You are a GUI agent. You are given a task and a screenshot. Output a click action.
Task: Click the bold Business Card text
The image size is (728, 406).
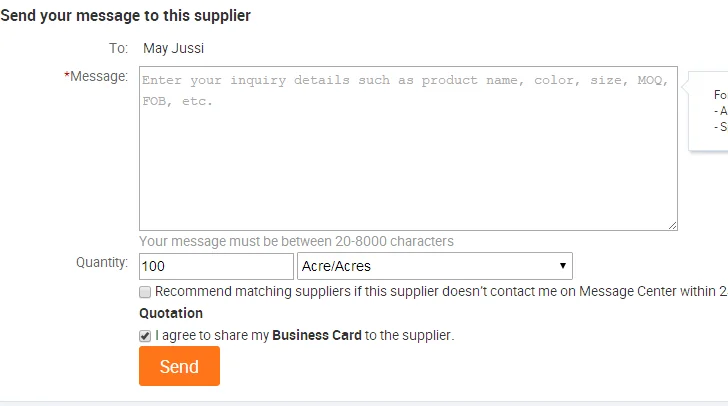[316, 336]
